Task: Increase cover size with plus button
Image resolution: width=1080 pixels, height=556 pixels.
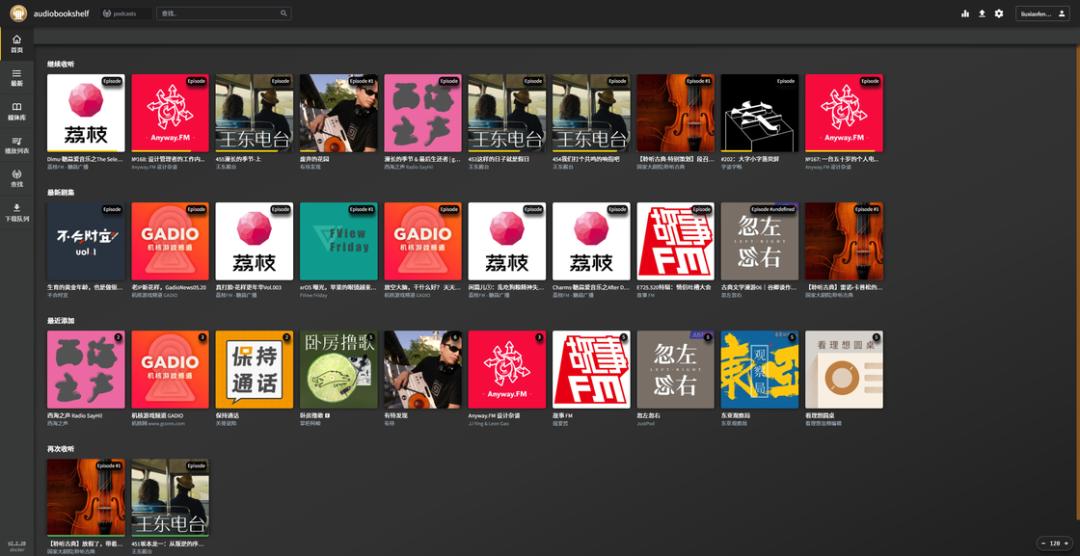Action: pyautogui.click(x=1066, y=543)
